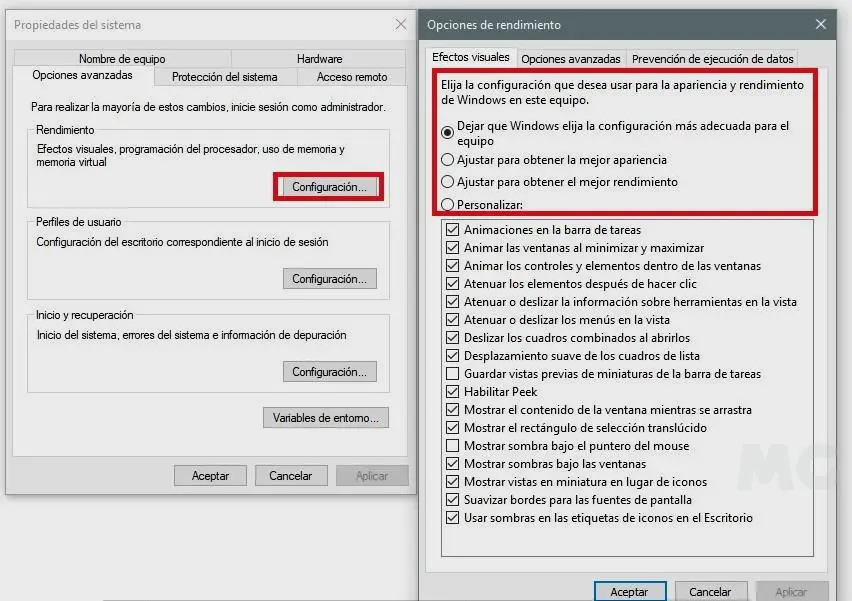Toggle Atenuar o deslizar la información sobre herramientas

[452, 301]
